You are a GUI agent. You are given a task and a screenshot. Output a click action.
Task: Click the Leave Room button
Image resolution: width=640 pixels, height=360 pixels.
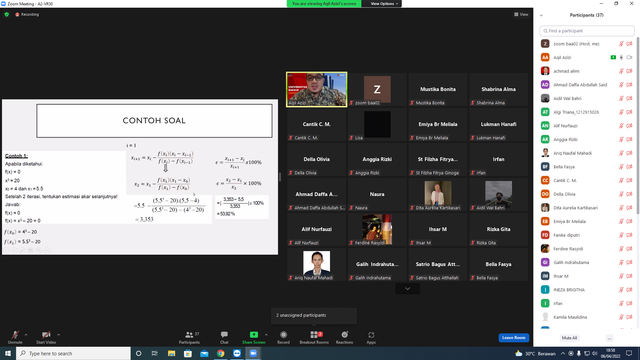click(x=513, y=338)
